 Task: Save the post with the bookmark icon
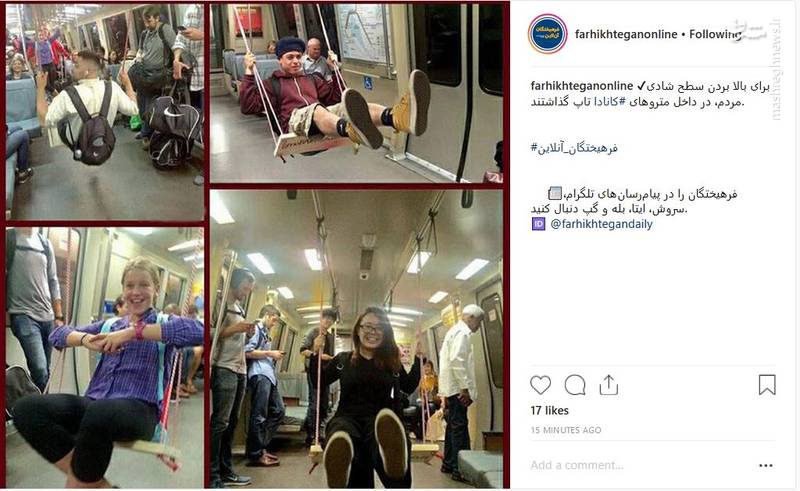click(767, 385)
